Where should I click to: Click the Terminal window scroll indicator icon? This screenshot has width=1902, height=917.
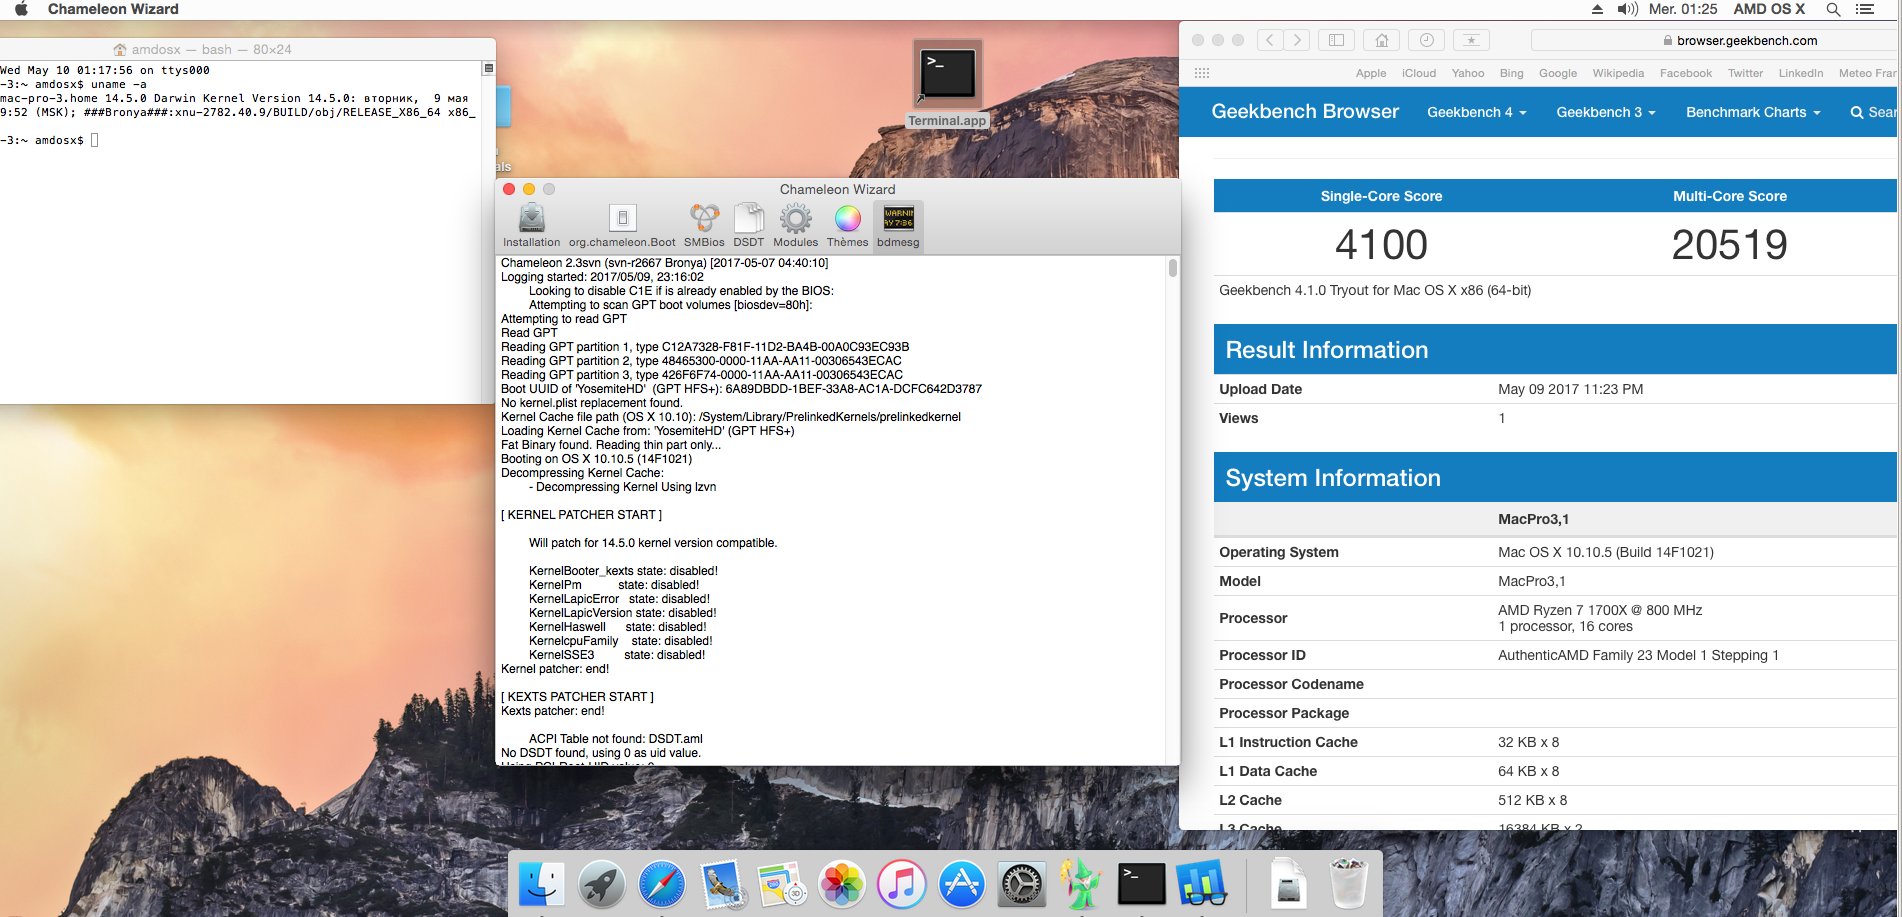(x=488, y=68)
